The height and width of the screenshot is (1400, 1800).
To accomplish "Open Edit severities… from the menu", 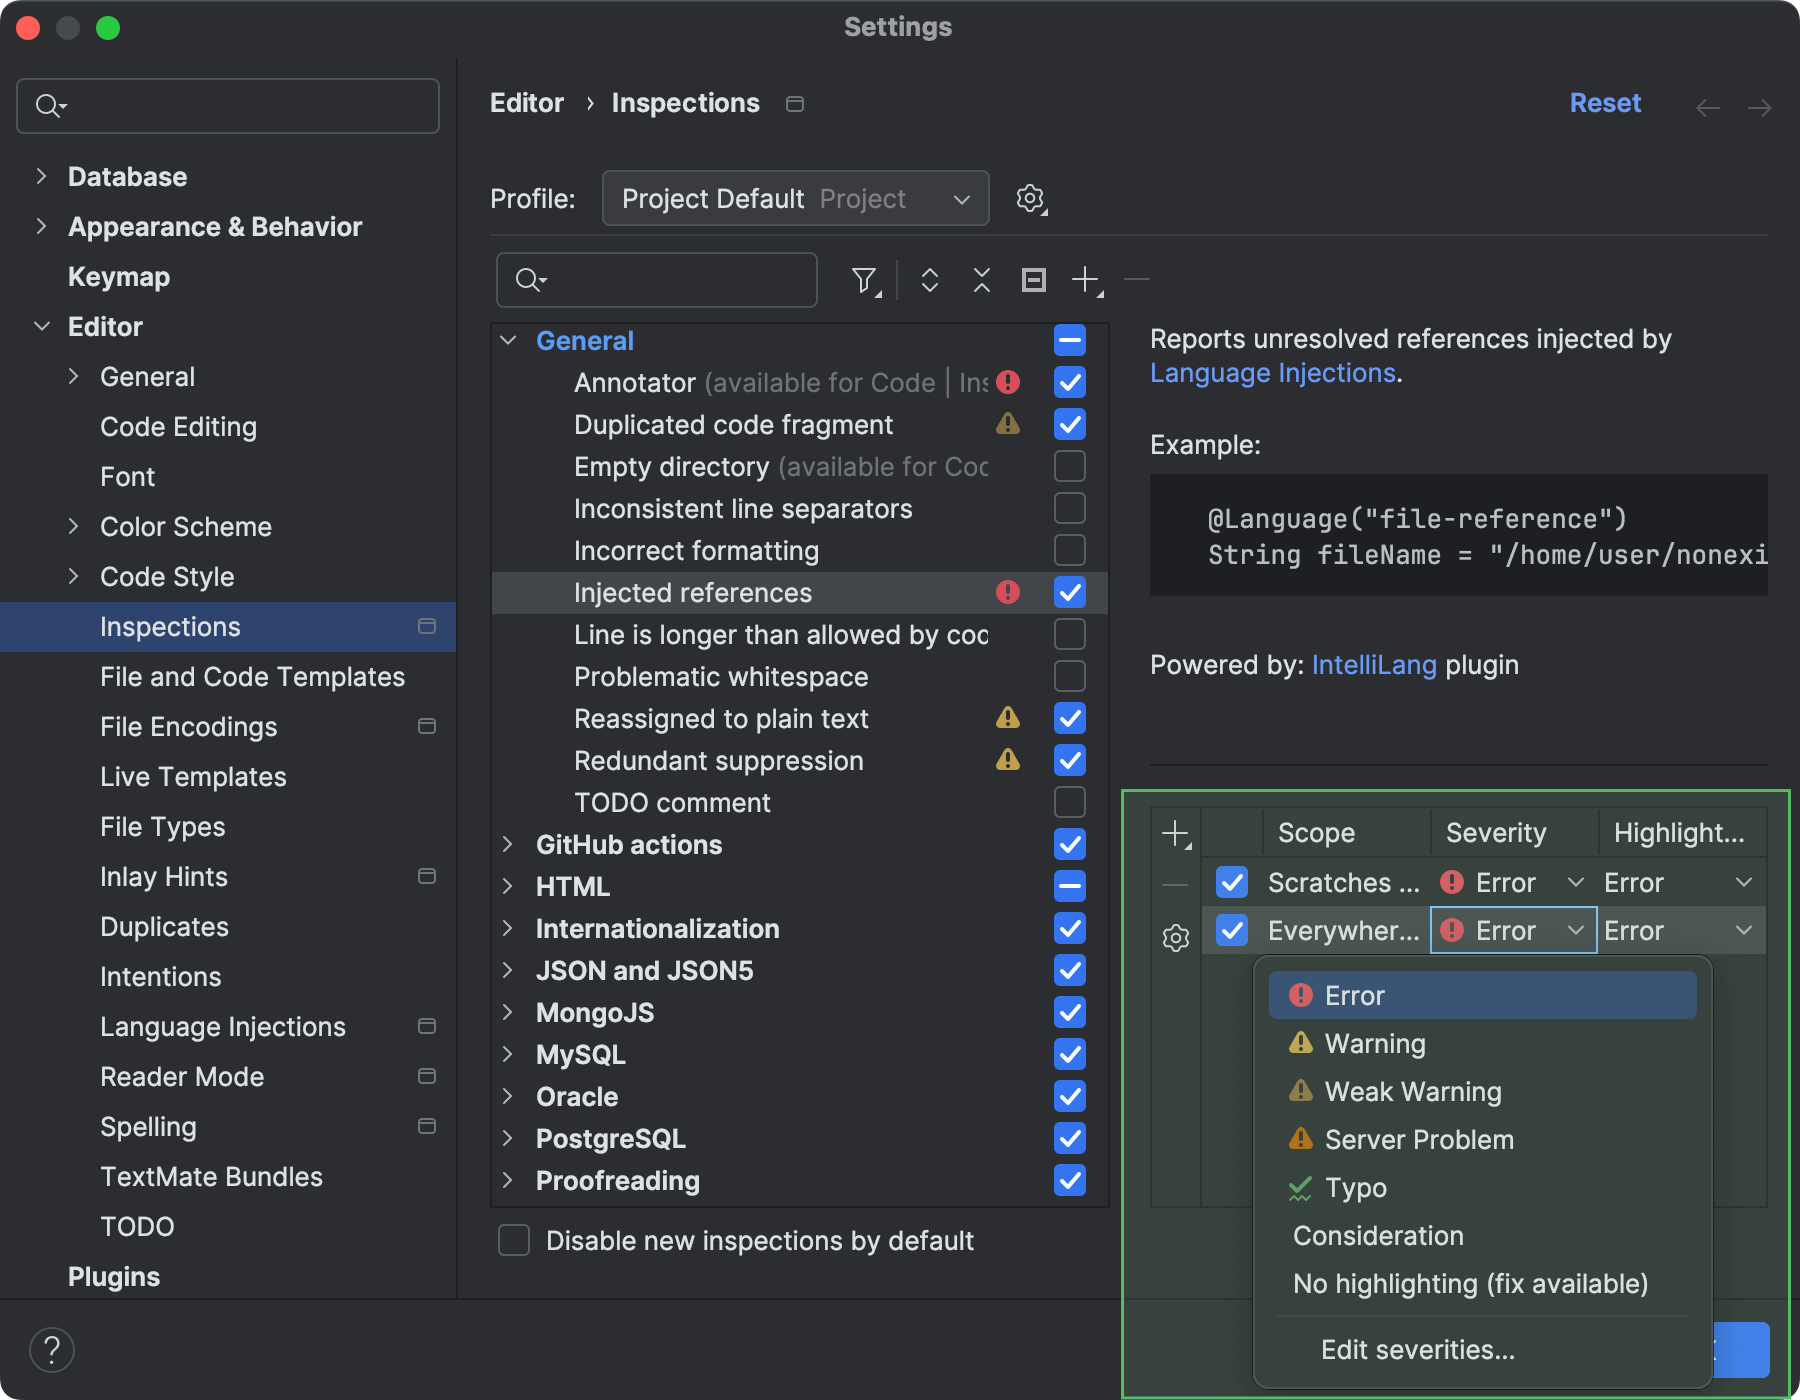I will 1482,1349.
